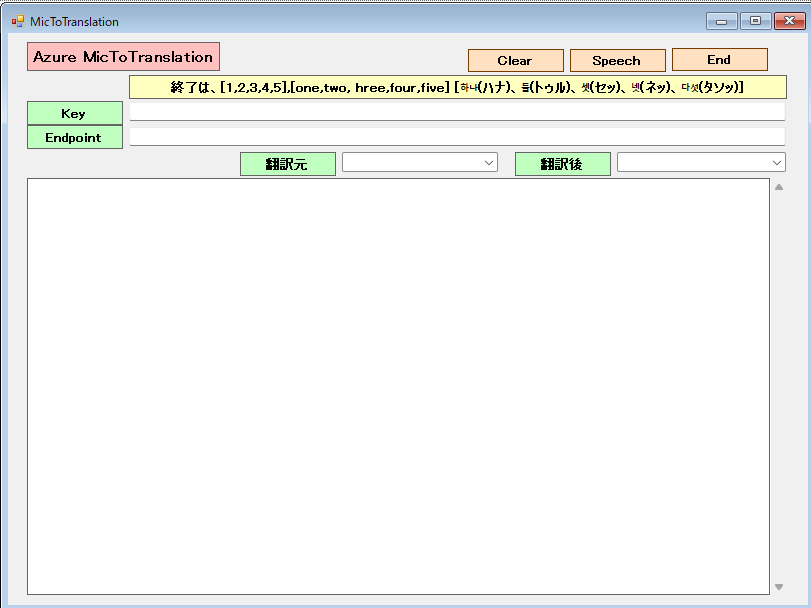Click the MicToTranslation app icon in title bar
The width and height of the screenshot is (811, 608).
pyautogui.click(x=17, y=21)
